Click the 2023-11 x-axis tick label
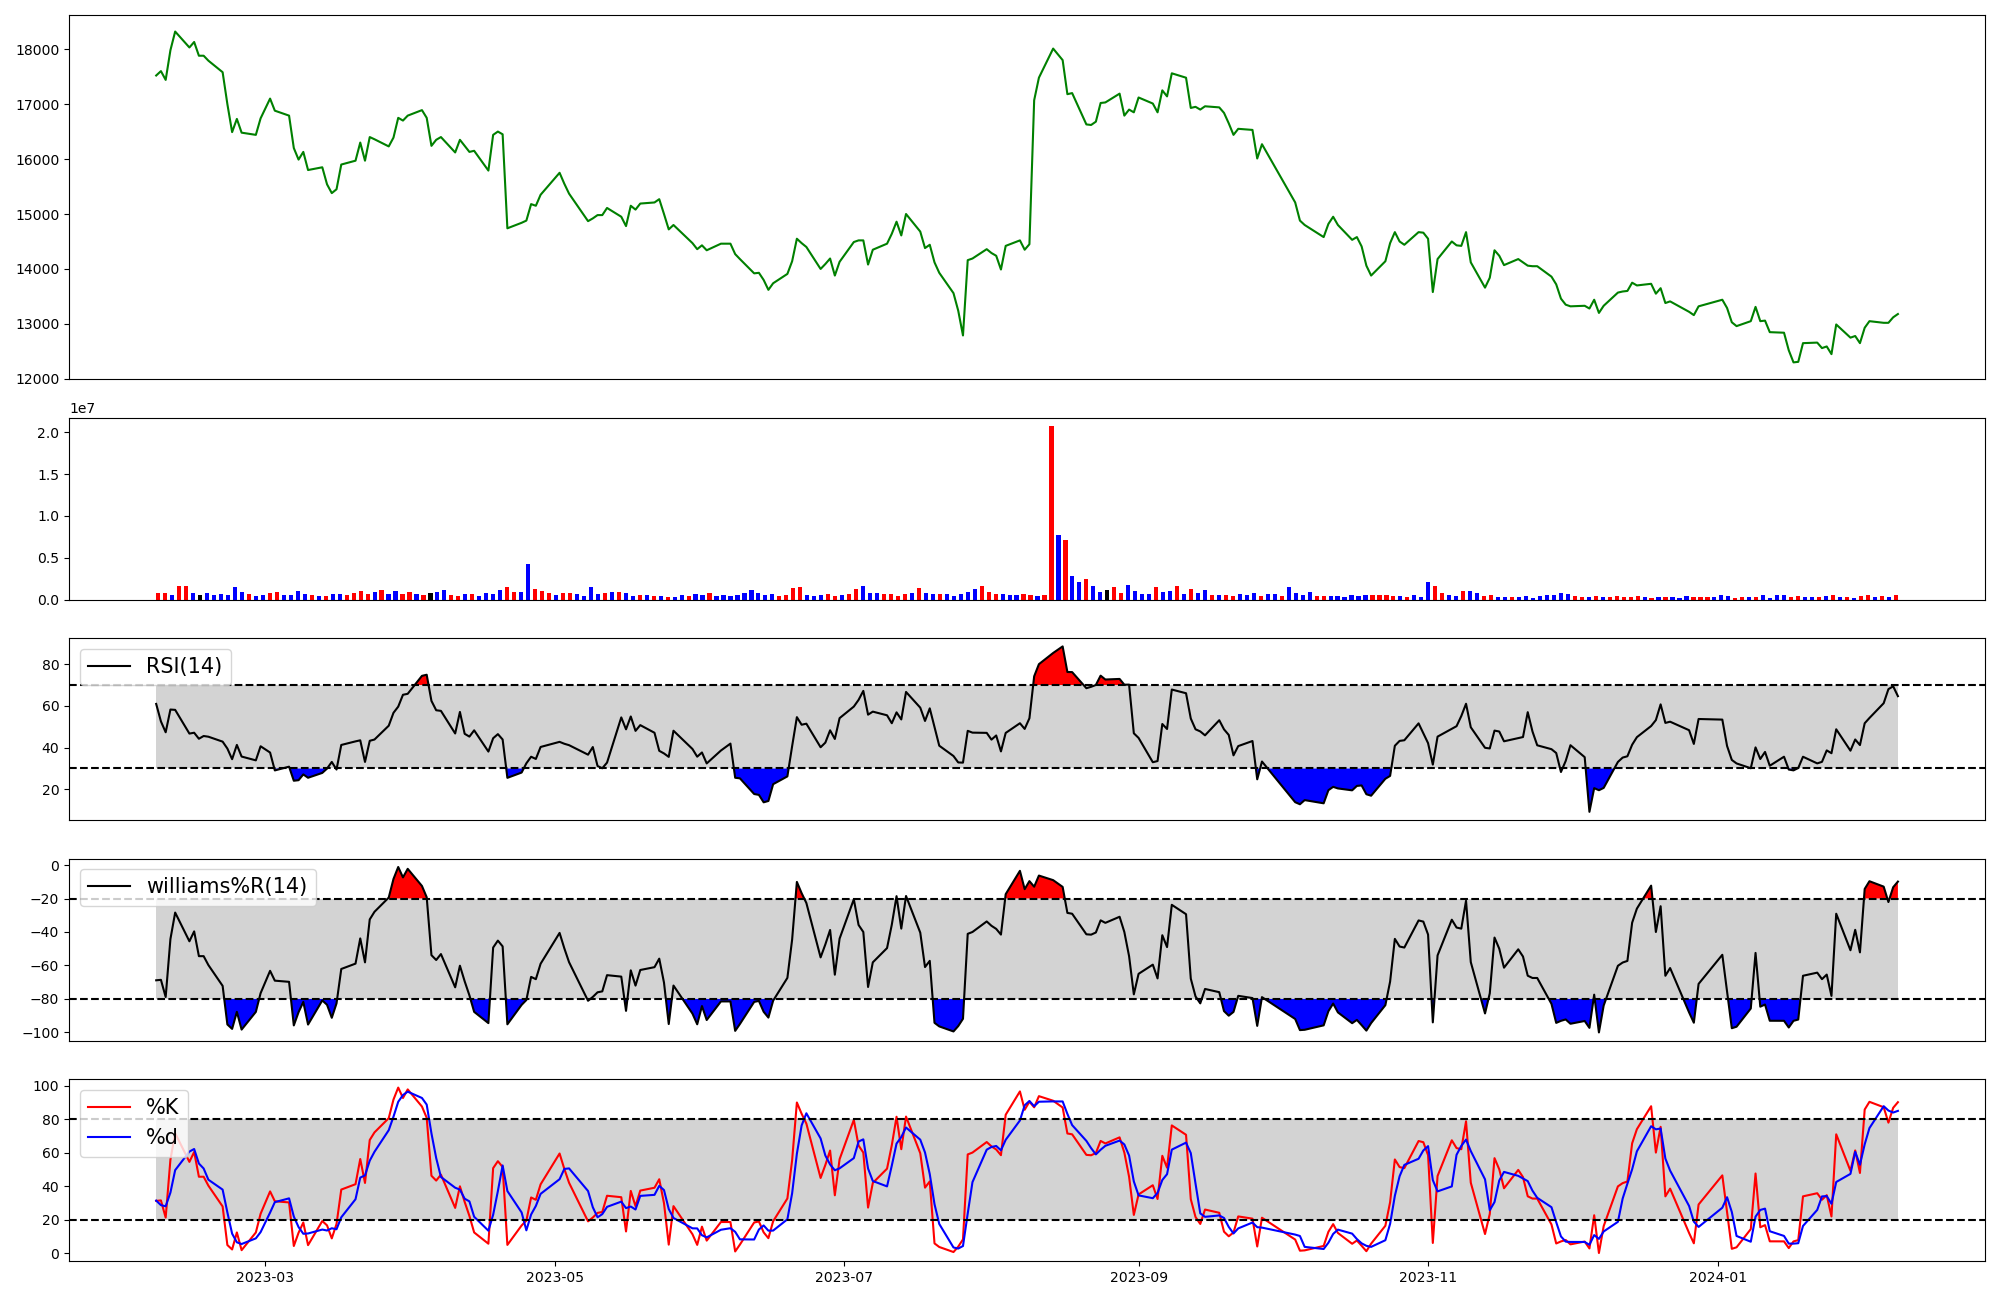Image resolution: width=2000 pixels, height=1300 pixels. 1428,1277
